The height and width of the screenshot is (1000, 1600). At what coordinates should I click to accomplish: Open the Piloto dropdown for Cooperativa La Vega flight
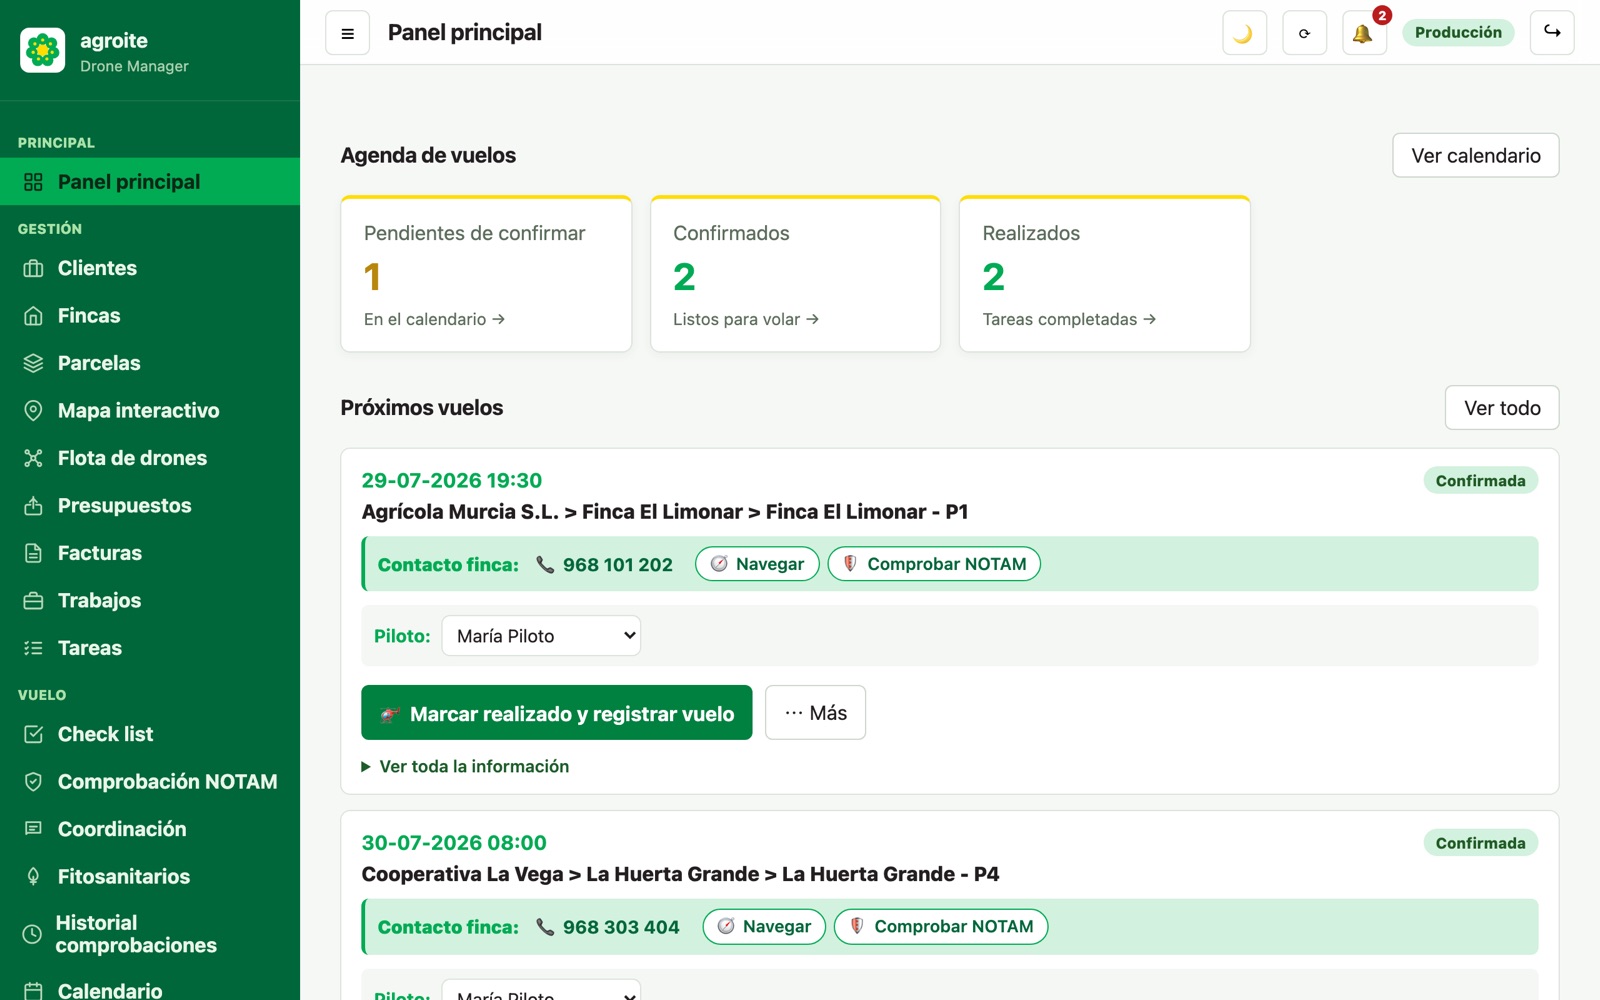point(541,990)
